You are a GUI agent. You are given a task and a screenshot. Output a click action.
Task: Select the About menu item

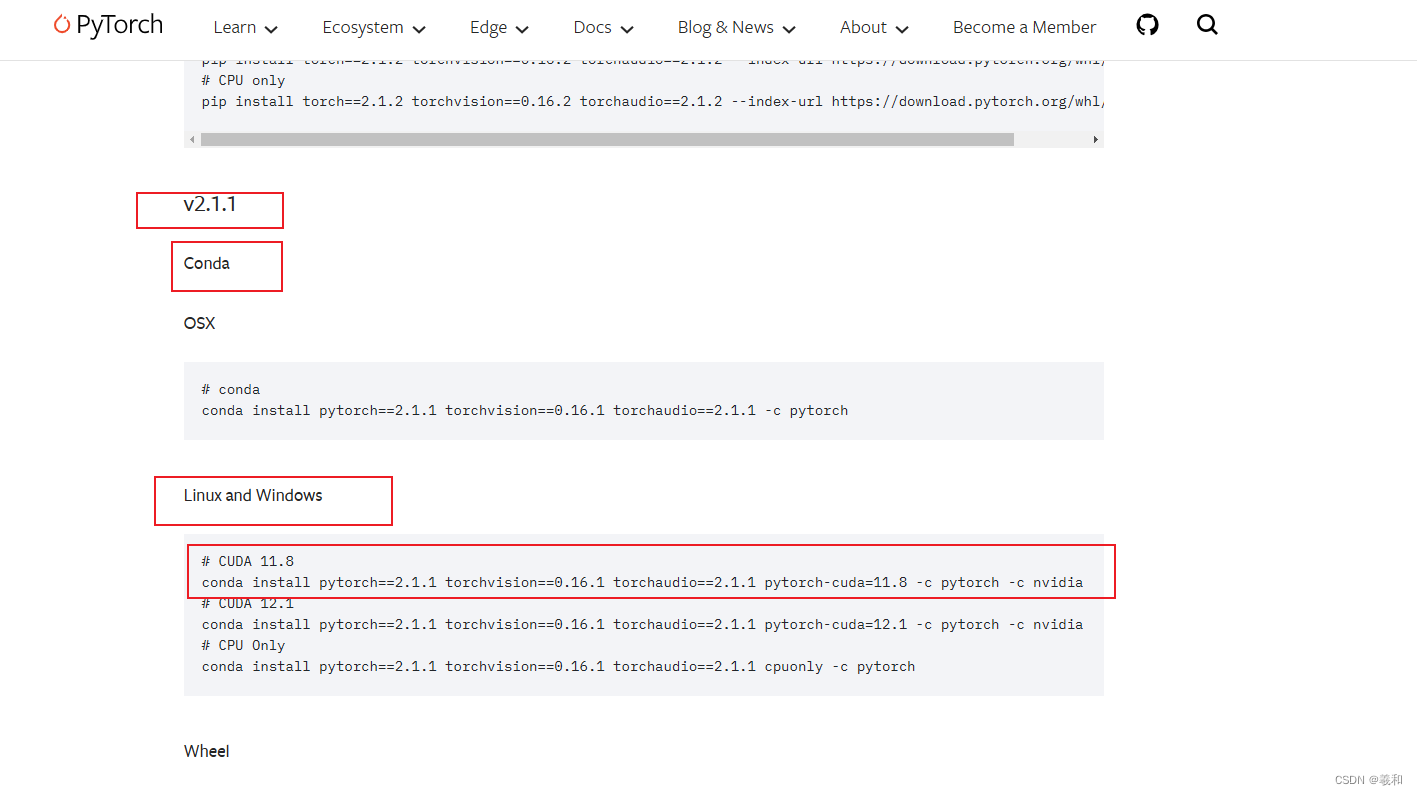[862, 27]
